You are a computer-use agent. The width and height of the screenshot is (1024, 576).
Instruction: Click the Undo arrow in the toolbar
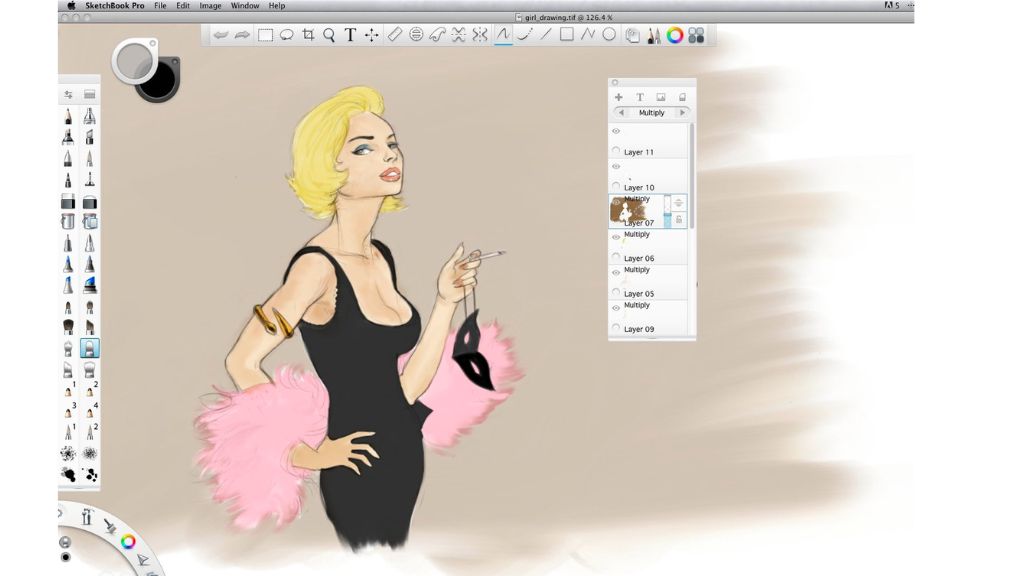220,34
